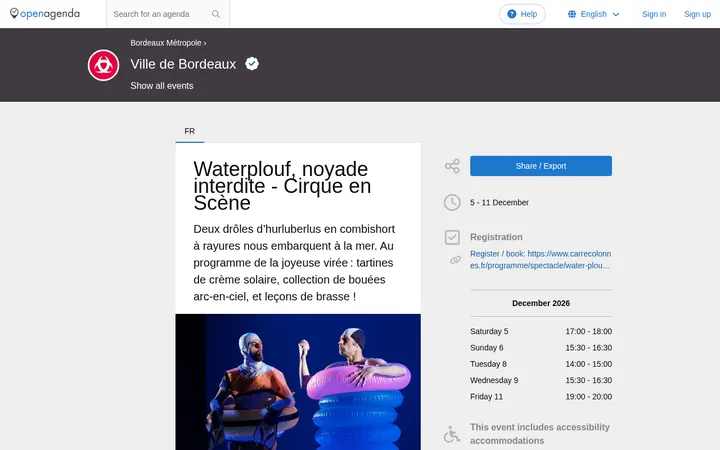Open the Help button
This screenshot has height=450, width=720.
(x=522, y=14)
